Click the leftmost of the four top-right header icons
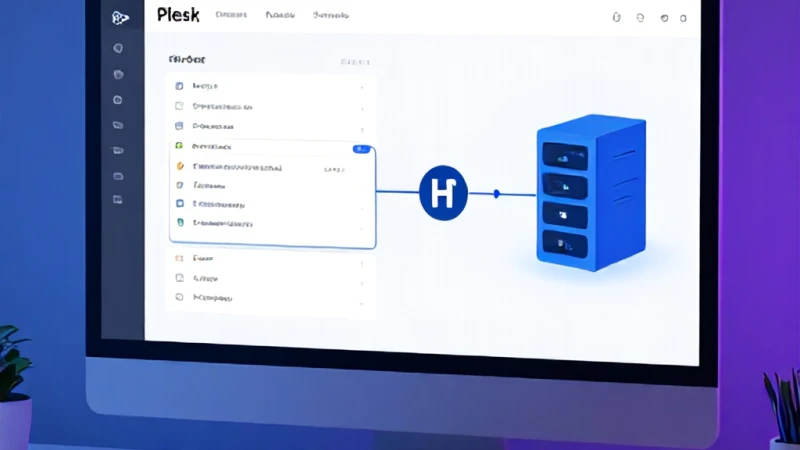The image size is (800, 450). [616, 17]
